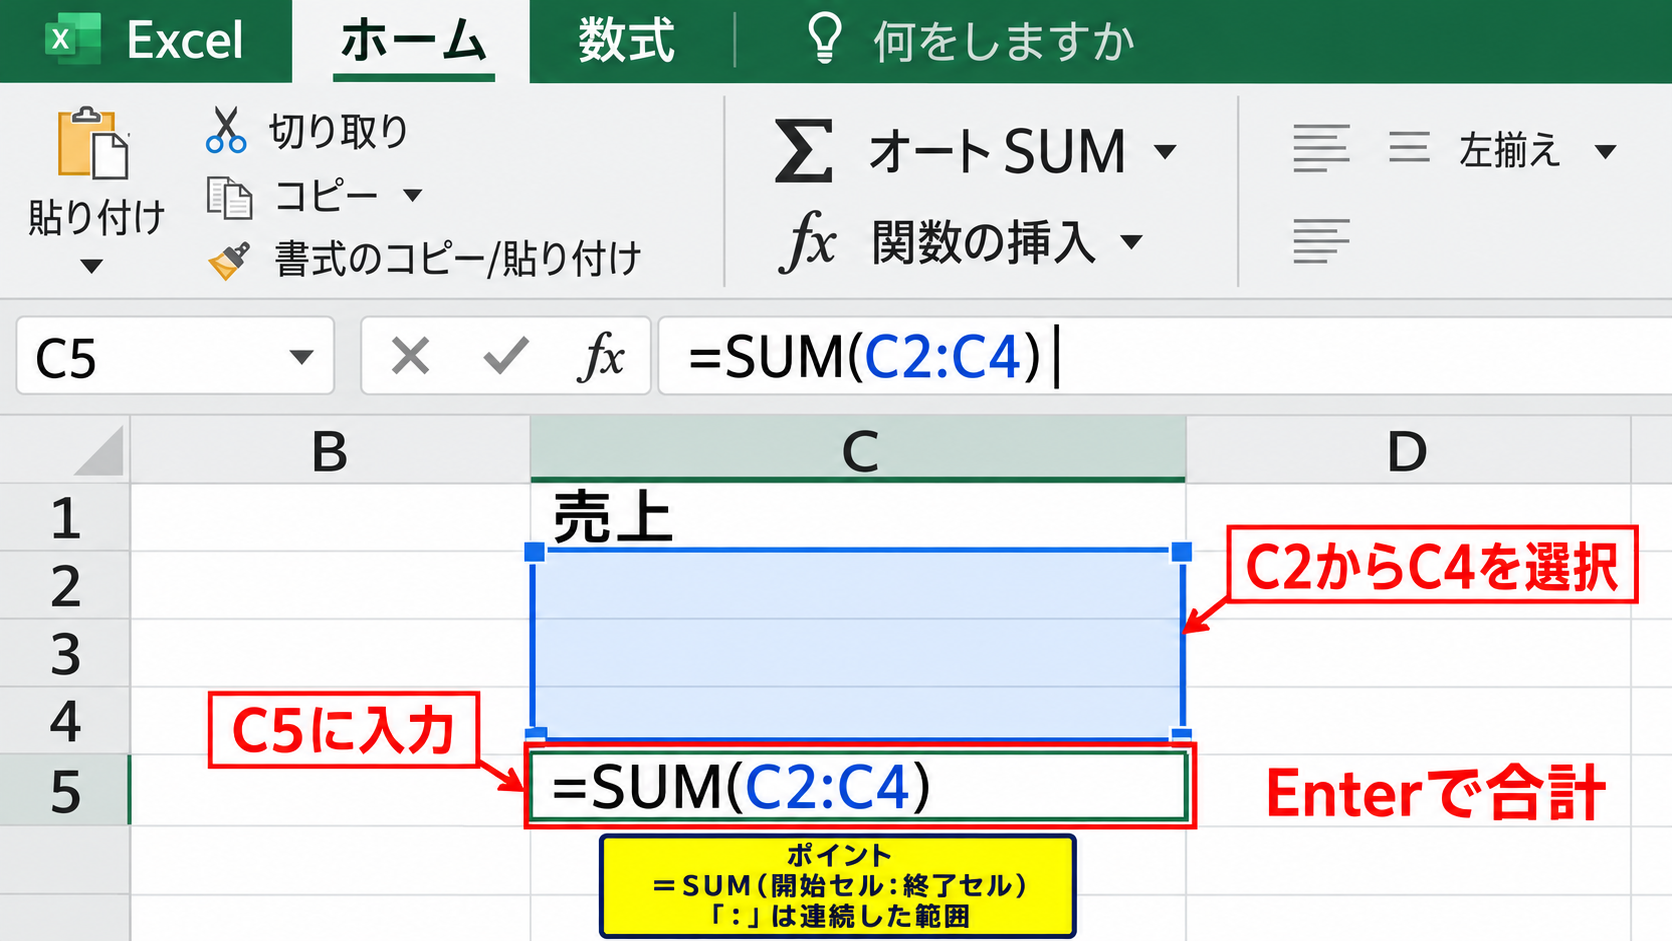This screenshot has width=1672, height=941.
Task: Click the short lines icon beside 左揃え
Action: 1409,147
